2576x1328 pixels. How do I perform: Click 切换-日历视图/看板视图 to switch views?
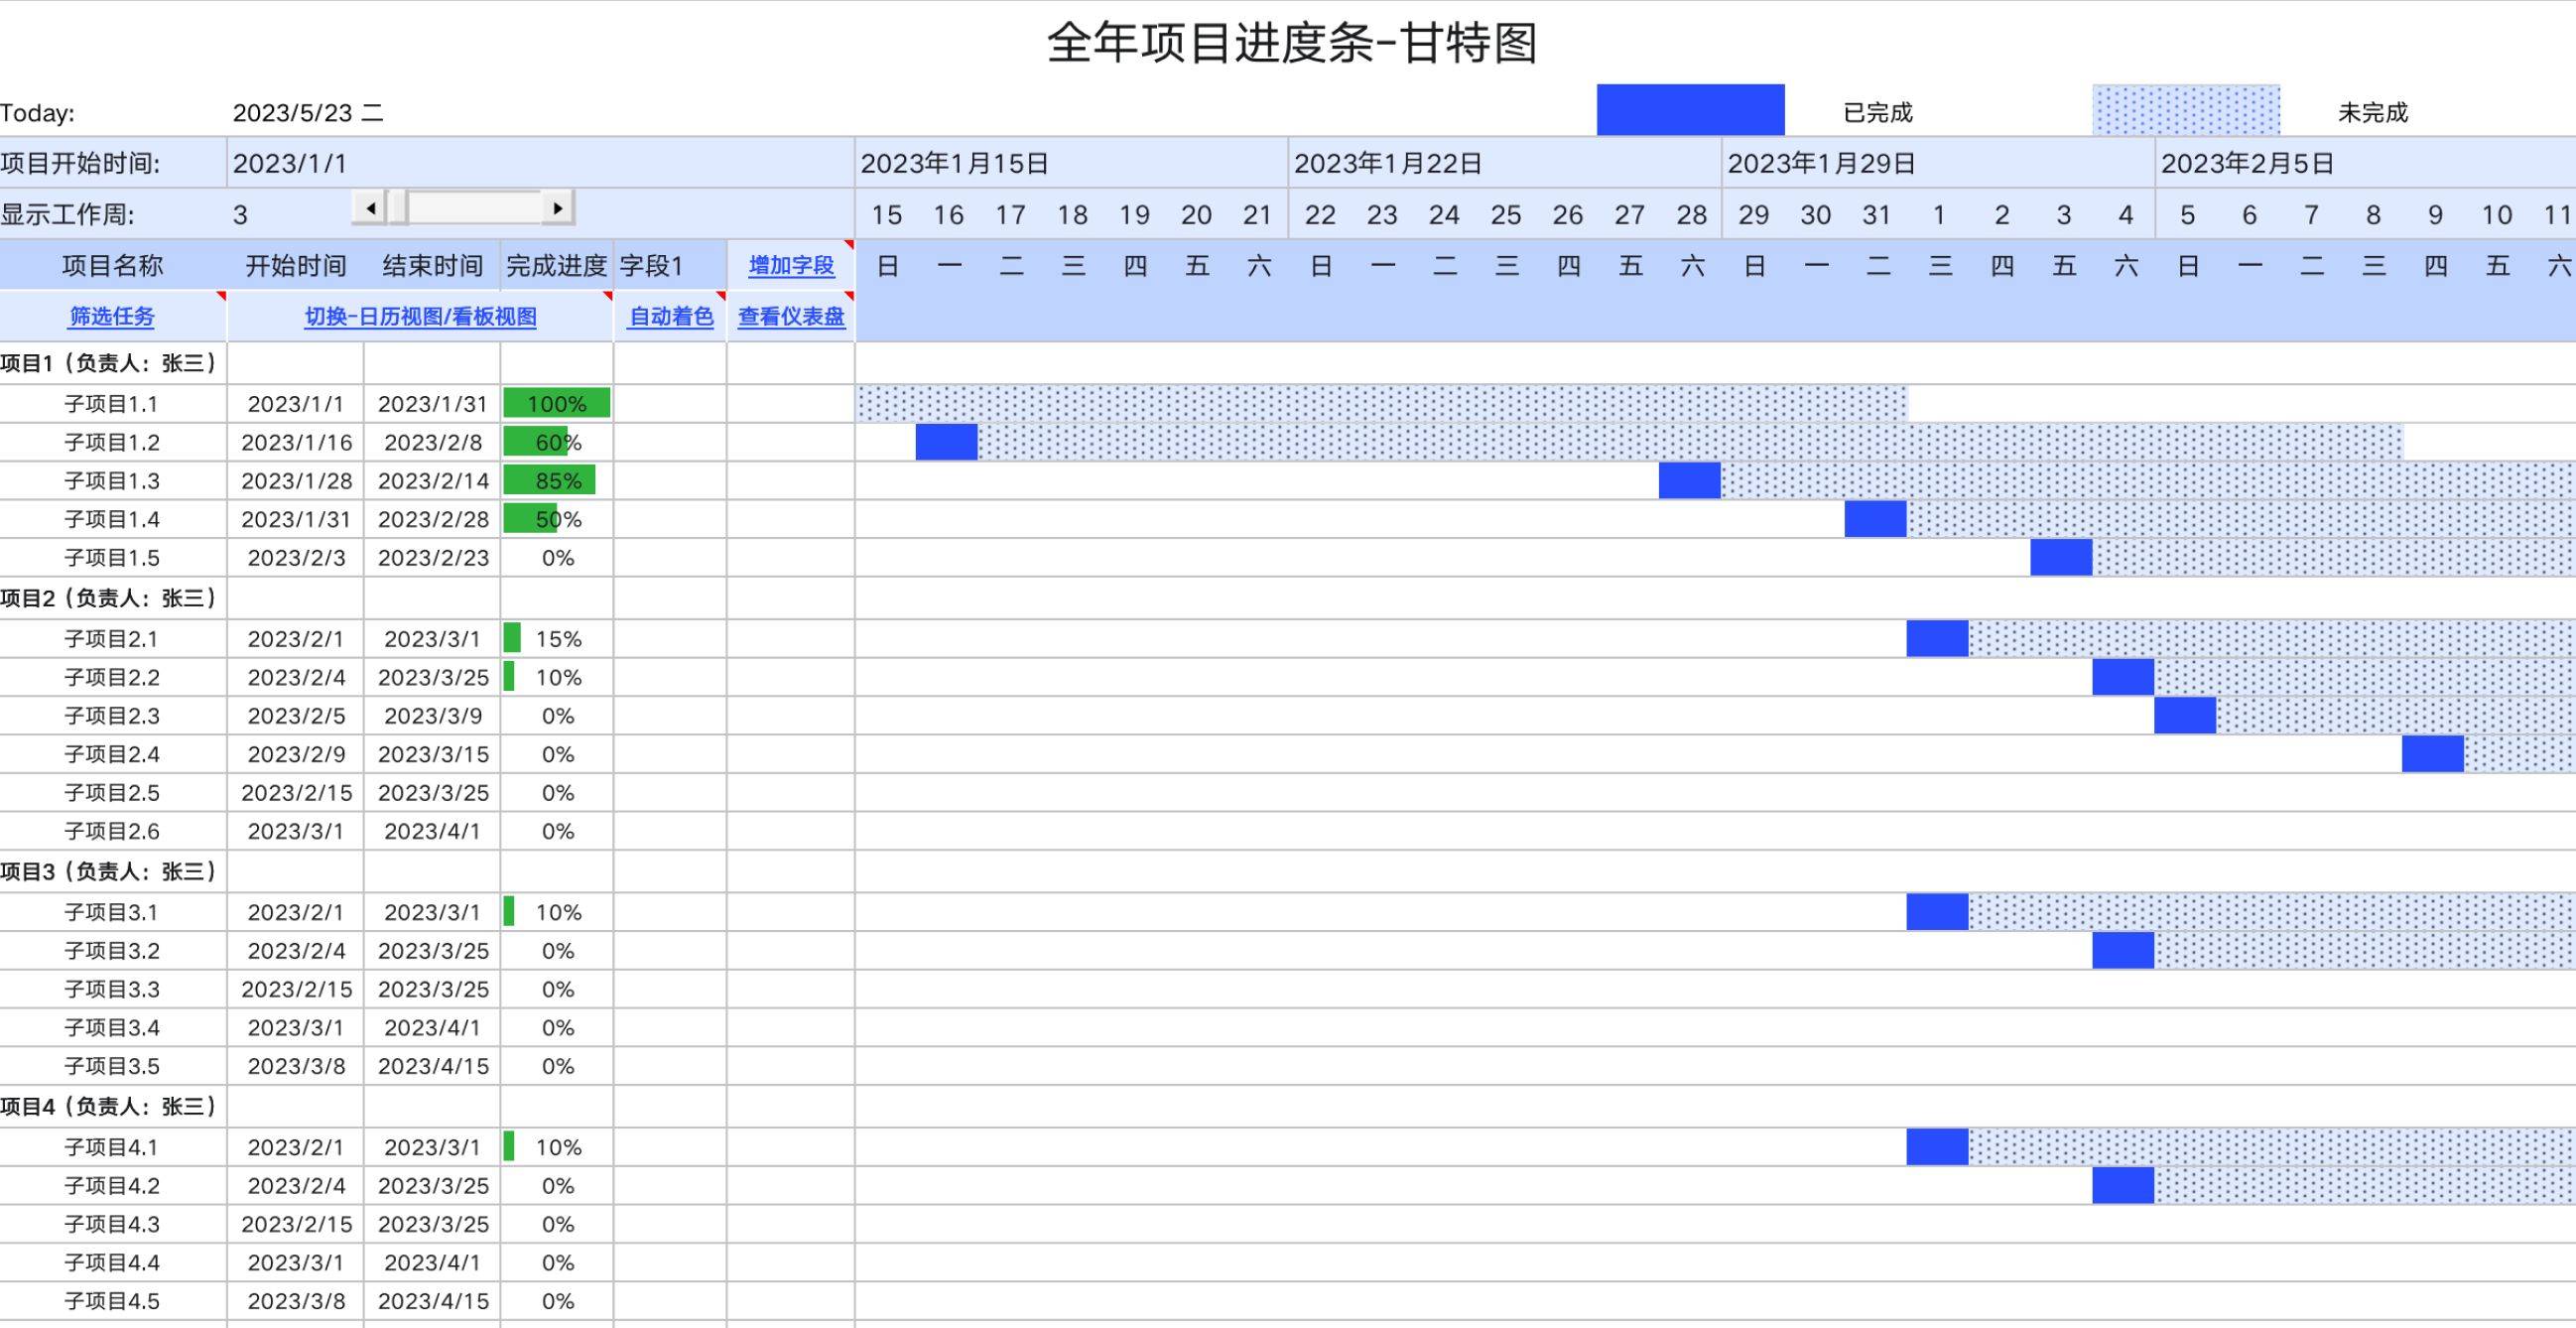420,316
